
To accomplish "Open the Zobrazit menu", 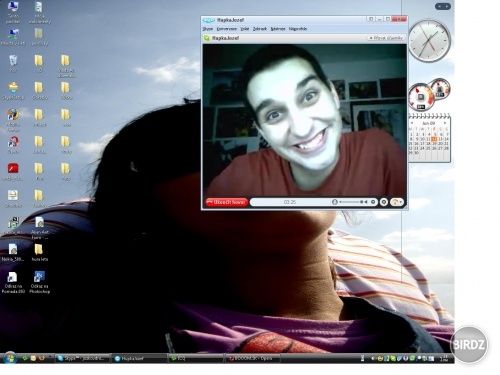I will pos(260,29).
